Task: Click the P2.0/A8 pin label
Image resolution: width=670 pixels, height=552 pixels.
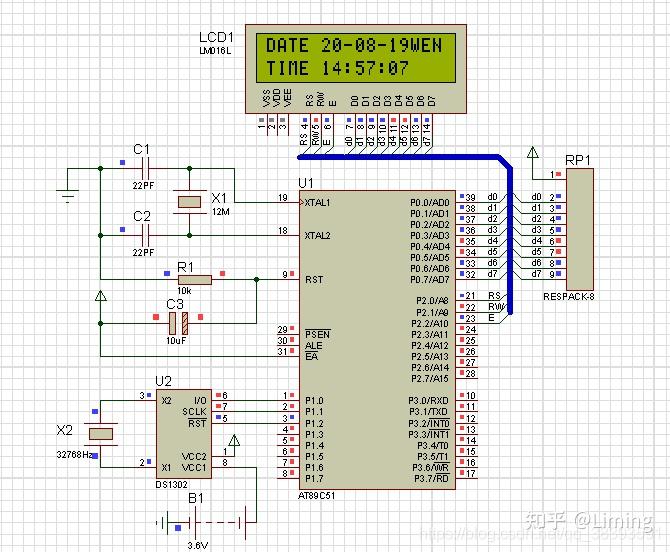Action: click(432, 301)
